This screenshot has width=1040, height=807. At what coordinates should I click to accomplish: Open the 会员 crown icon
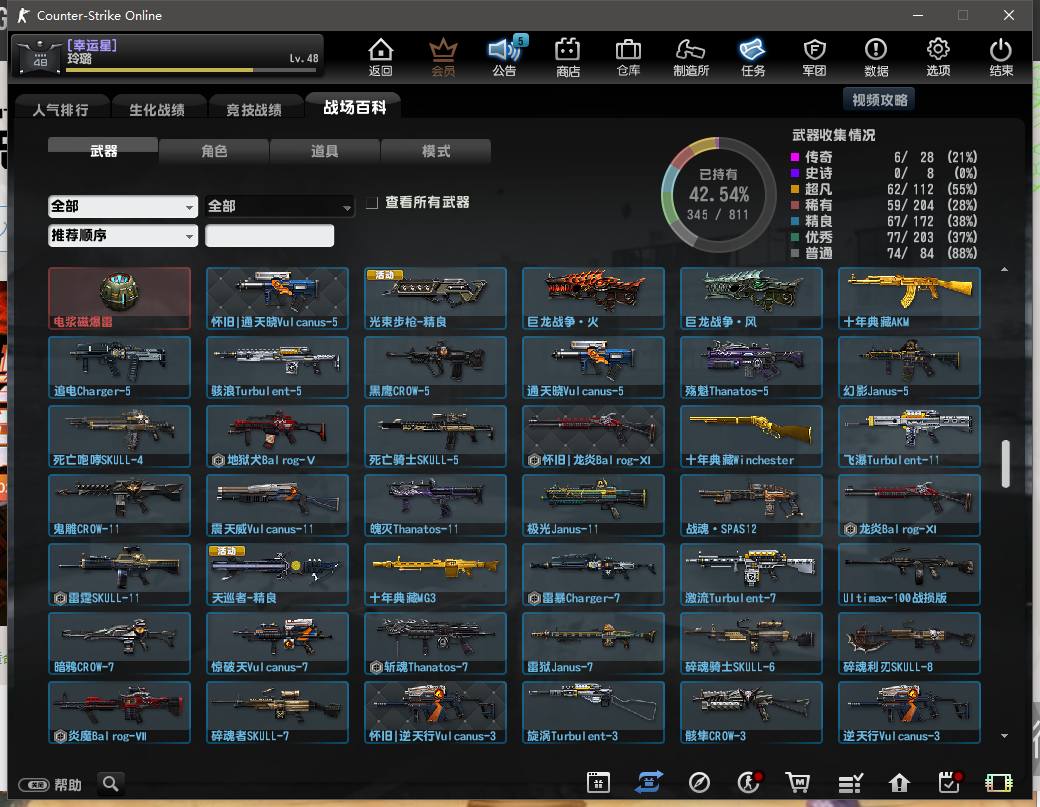click(443, 57)
